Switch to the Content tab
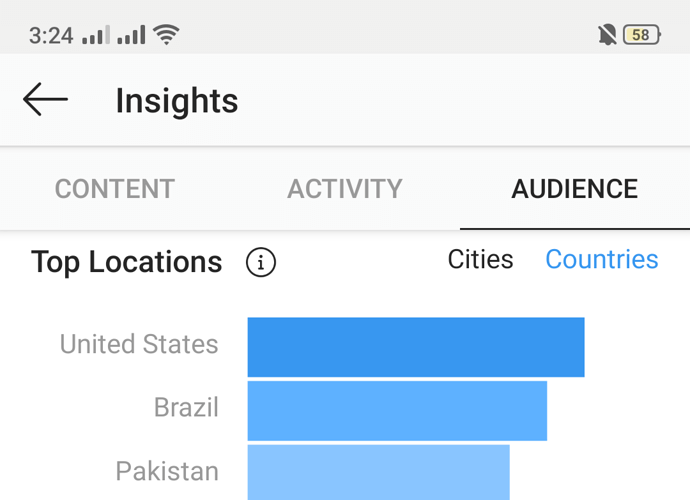The height and width of the screenshot is (500, 690). tap(114, 189)
